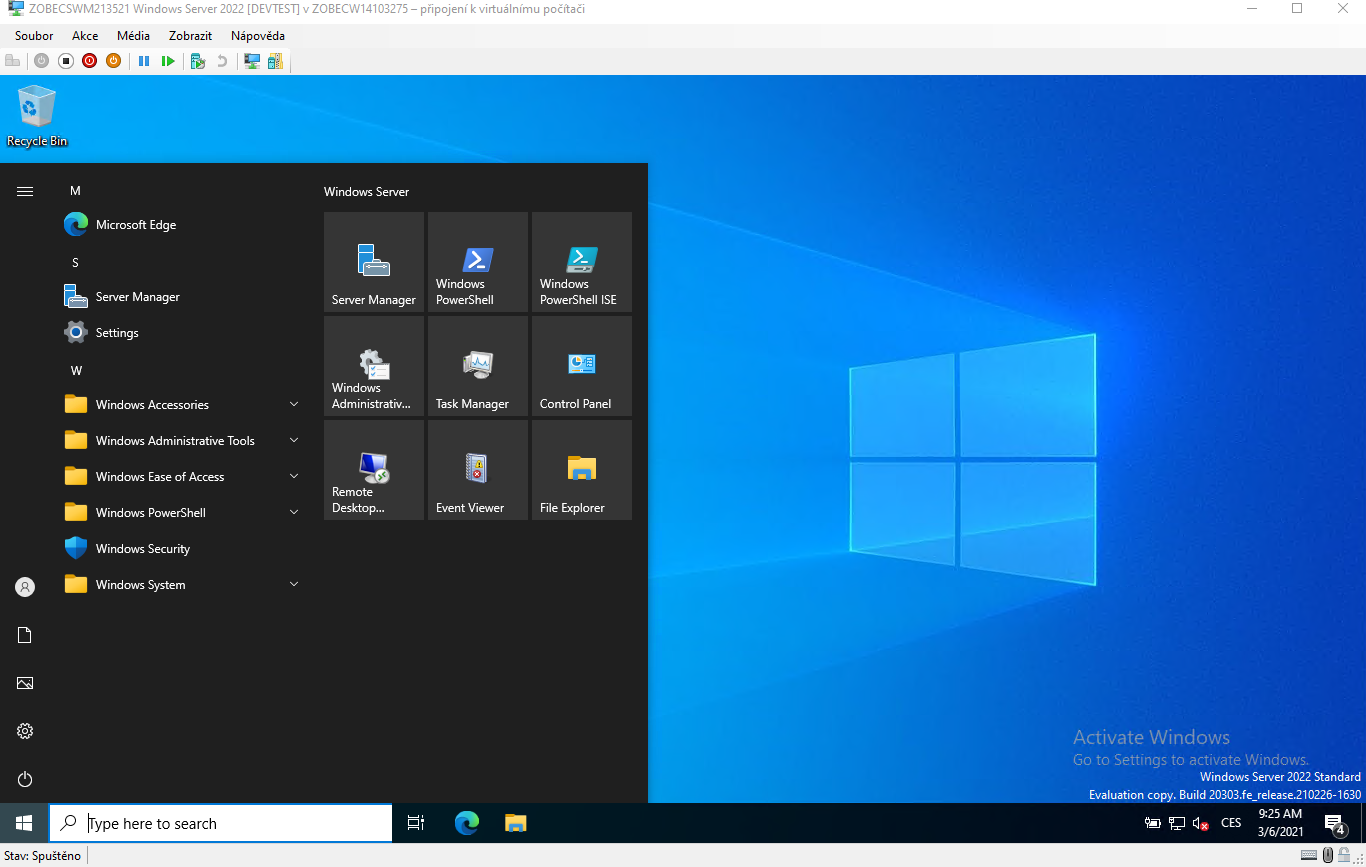Open Settings gear in the Start rail

pos(25,731)
